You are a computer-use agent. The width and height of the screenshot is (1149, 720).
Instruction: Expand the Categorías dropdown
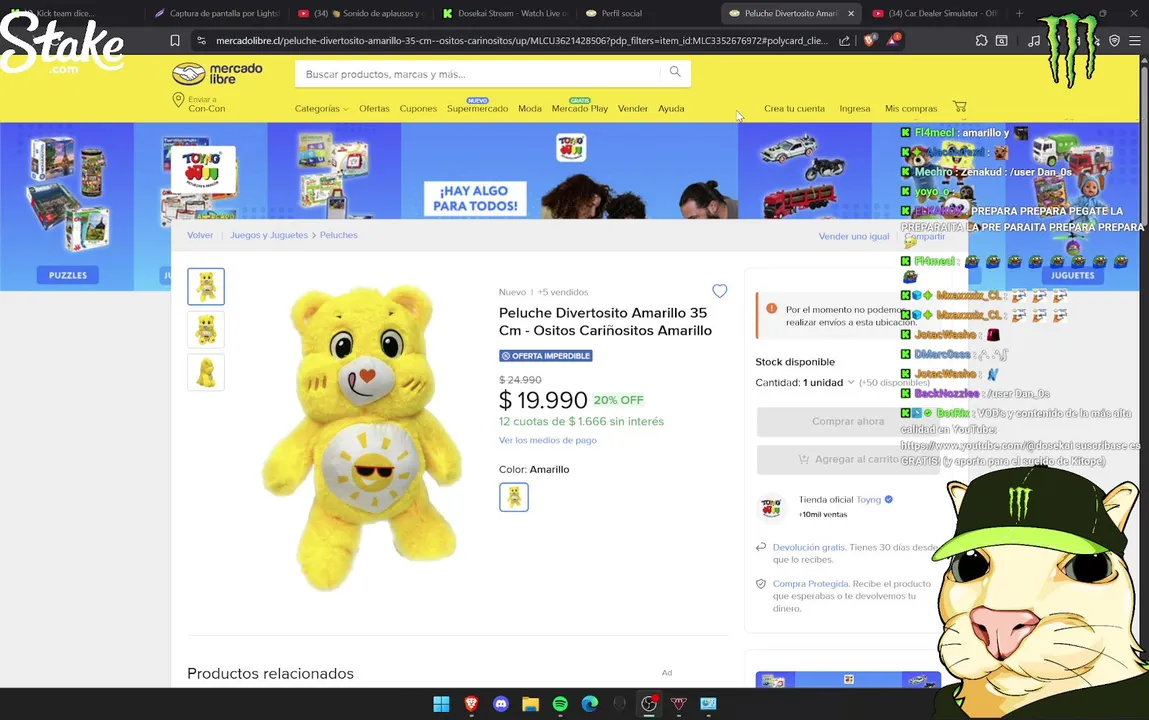click(322, 108)
